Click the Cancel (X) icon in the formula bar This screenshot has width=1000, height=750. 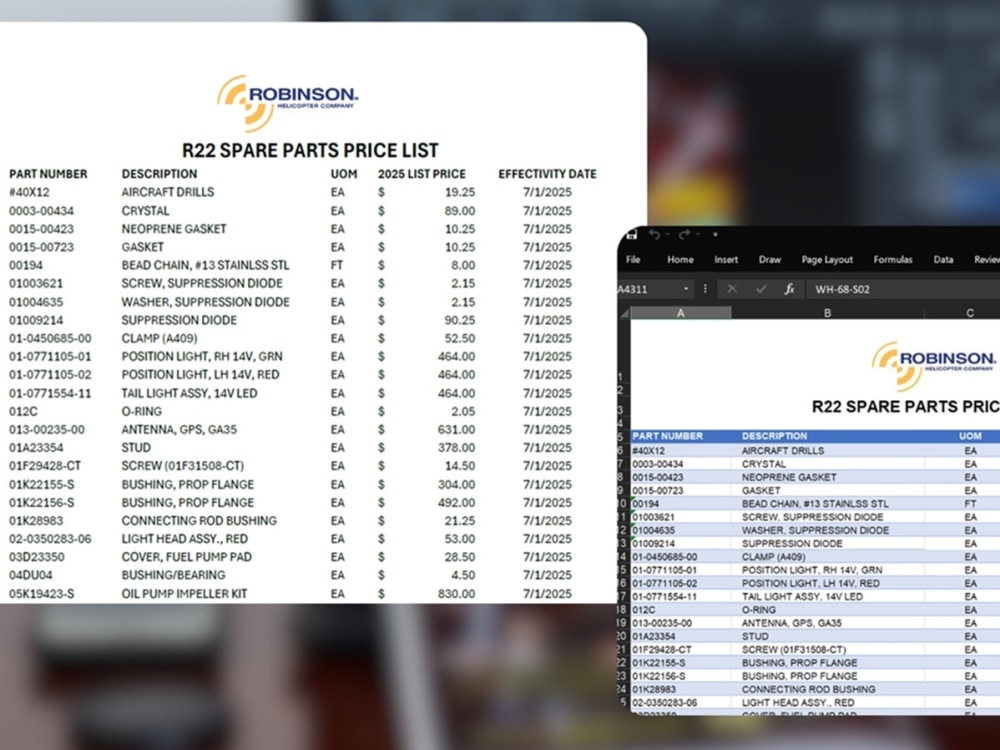(x=732, y=289)
